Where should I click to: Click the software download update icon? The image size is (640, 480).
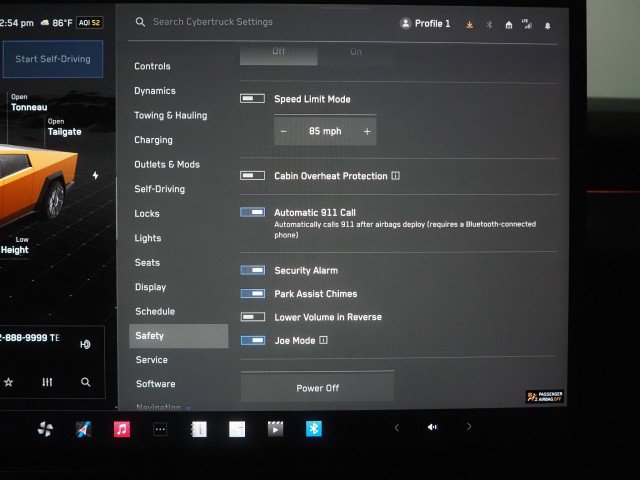(470, 25)
